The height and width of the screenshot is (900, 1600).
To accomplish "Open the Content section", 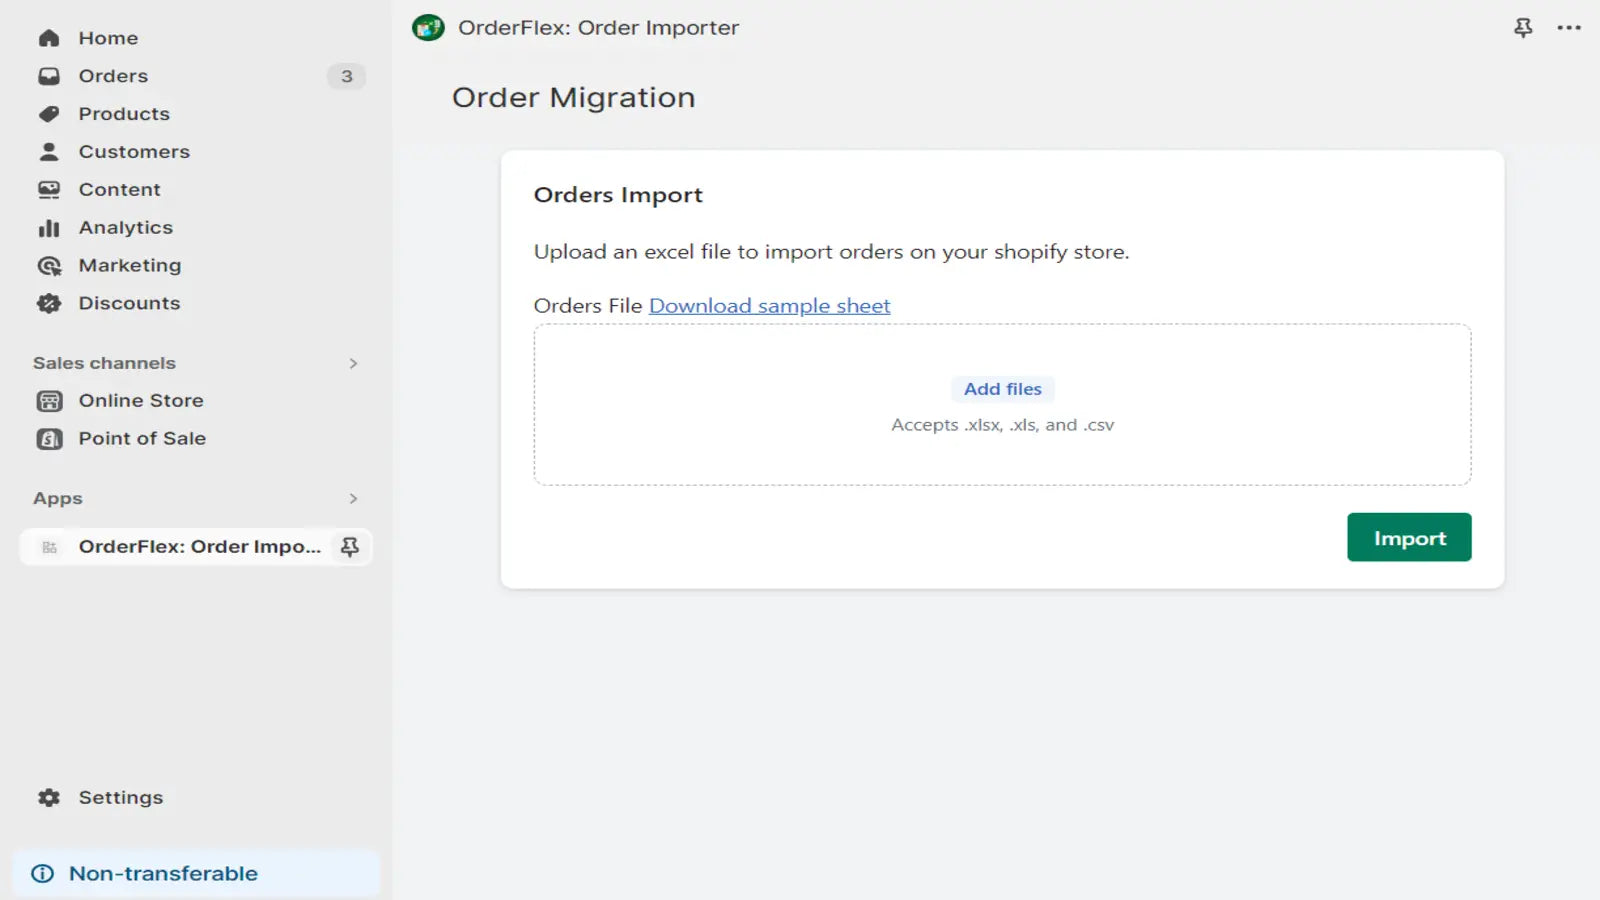I will click(119, 190).
